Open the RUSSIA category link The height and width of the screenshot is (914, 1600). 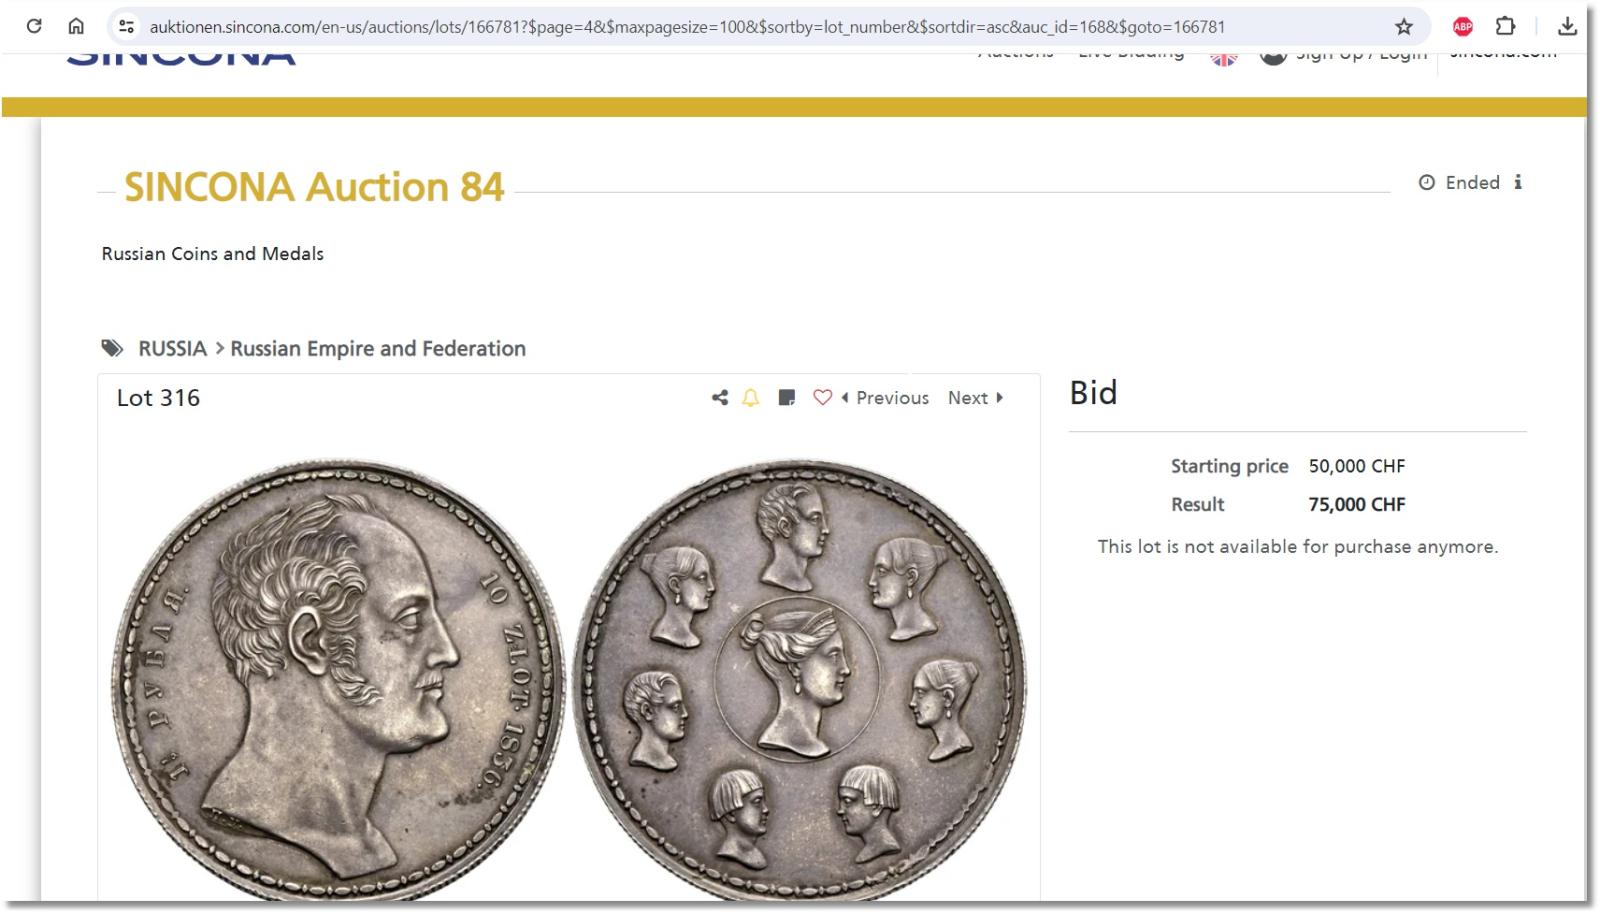(x=172, y=349)
